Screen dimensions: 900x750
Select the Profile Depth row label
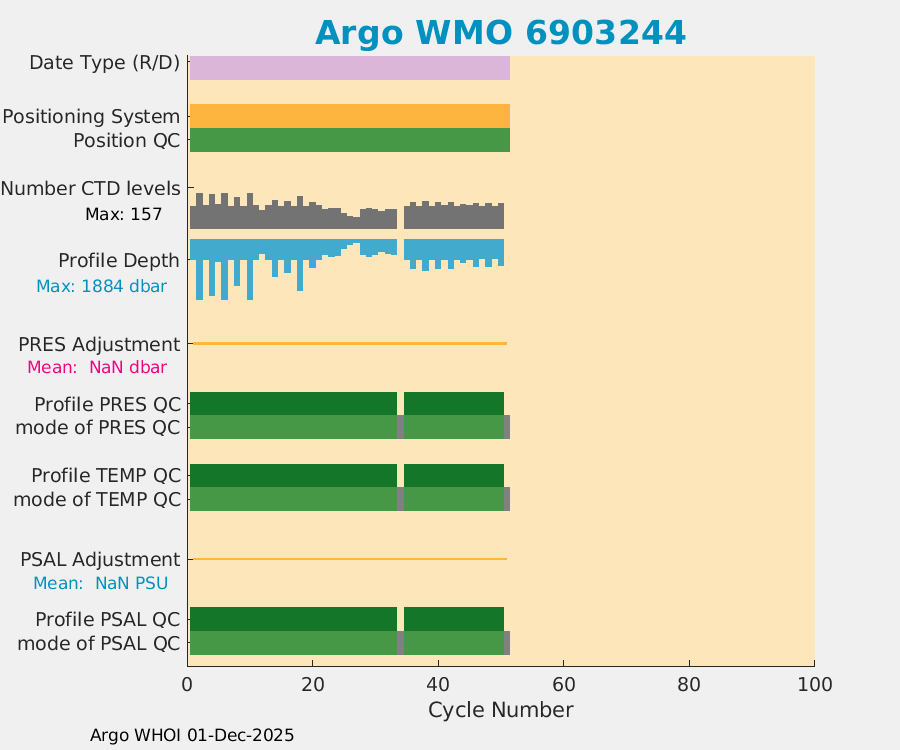[119, 260]
